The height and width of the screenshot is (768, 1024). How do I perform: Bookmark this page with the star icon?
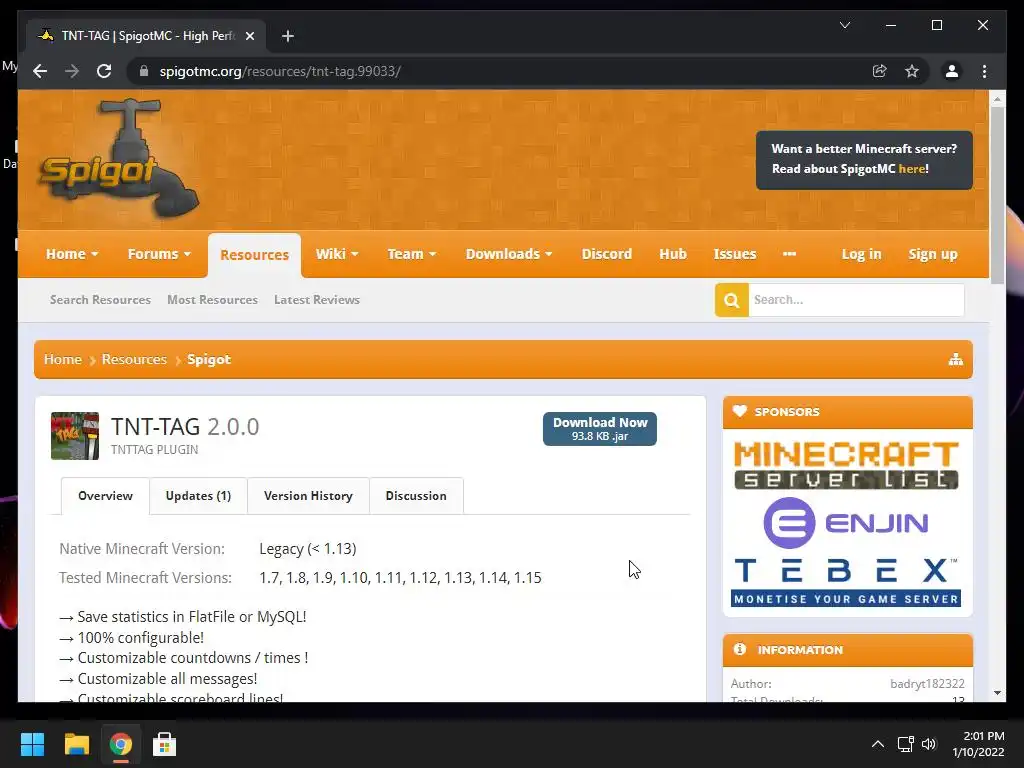(x=912, y=71)
